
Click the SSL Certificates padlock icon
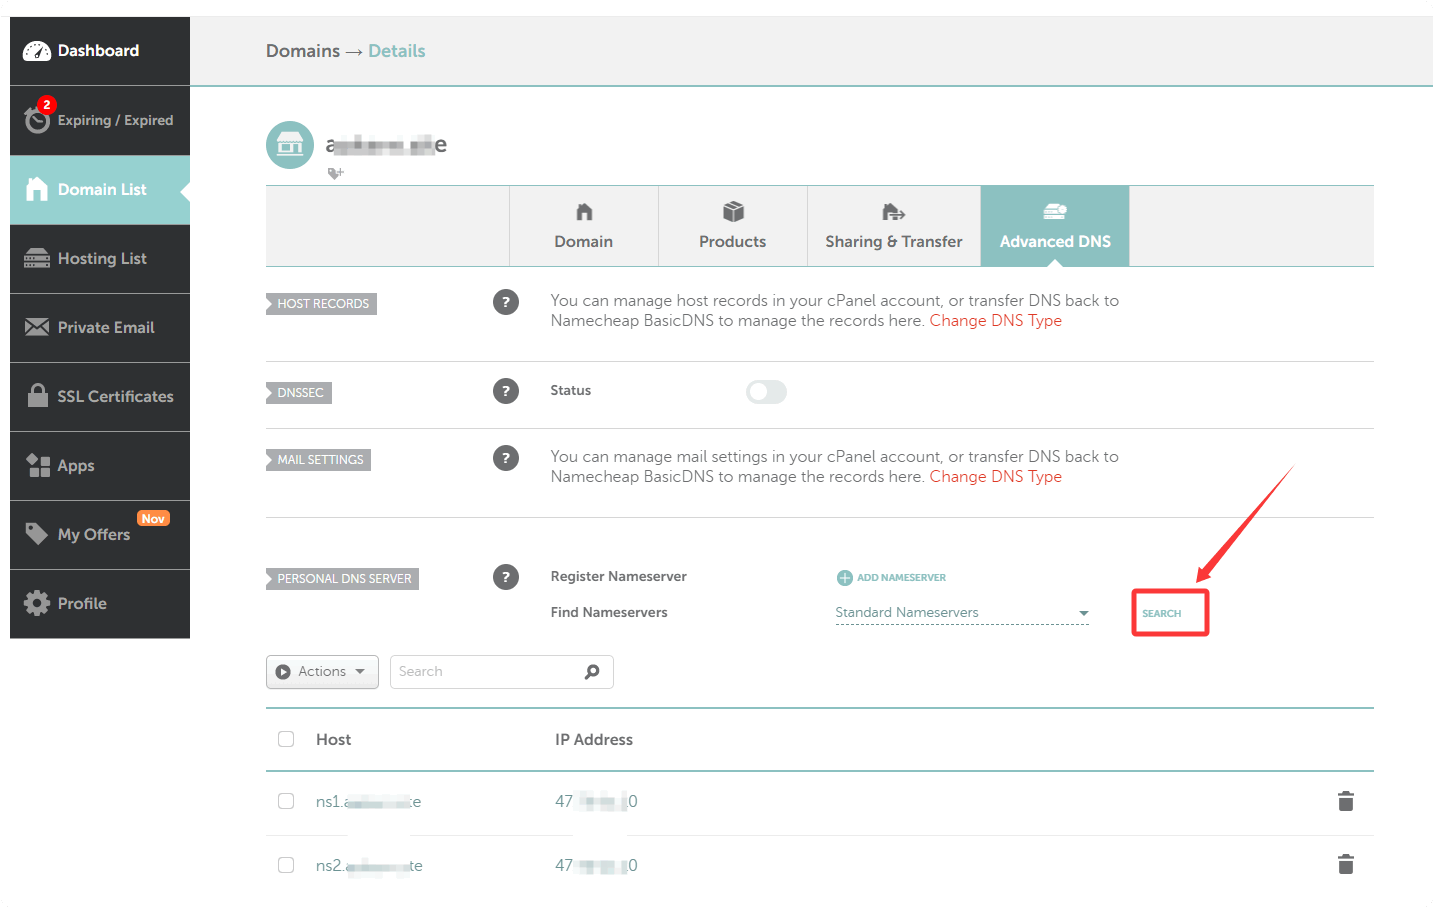38,396
